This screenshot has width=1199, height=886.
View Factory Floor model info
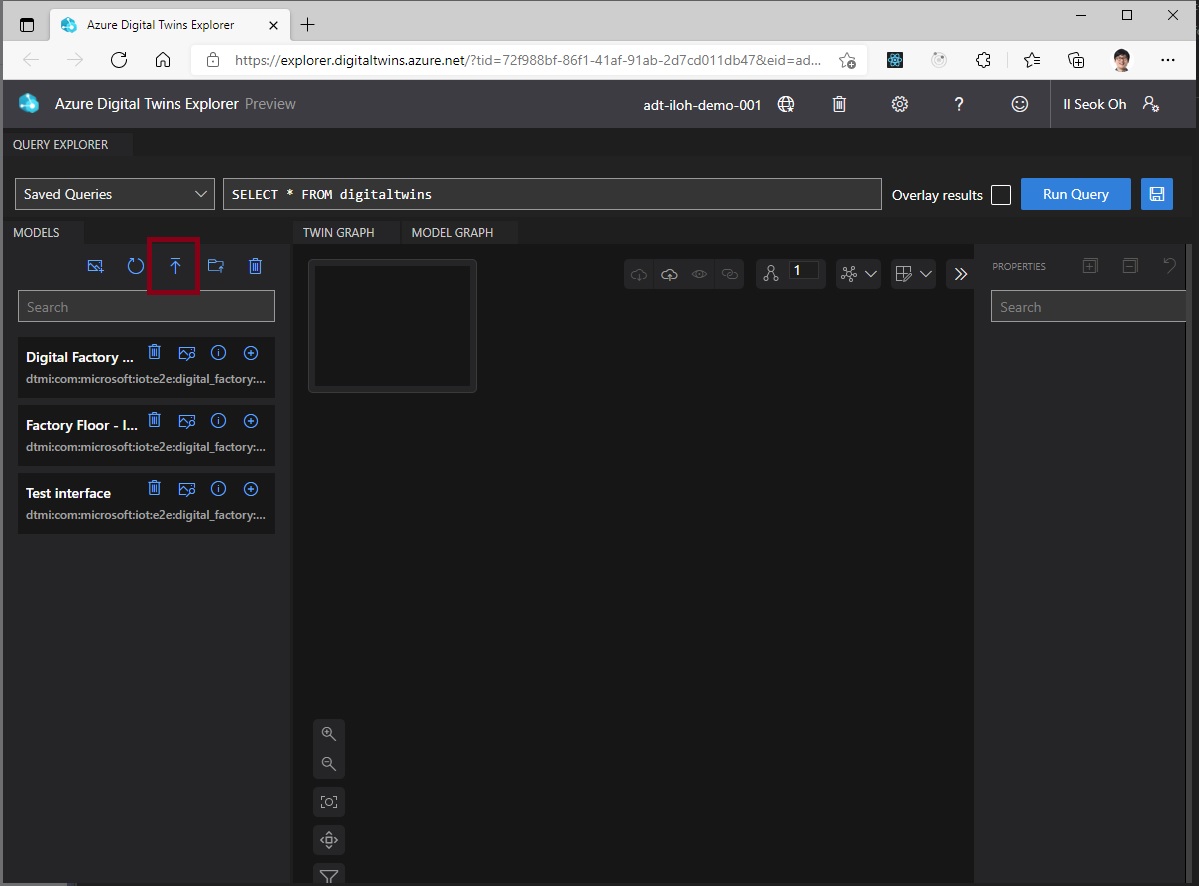[219, 420]
